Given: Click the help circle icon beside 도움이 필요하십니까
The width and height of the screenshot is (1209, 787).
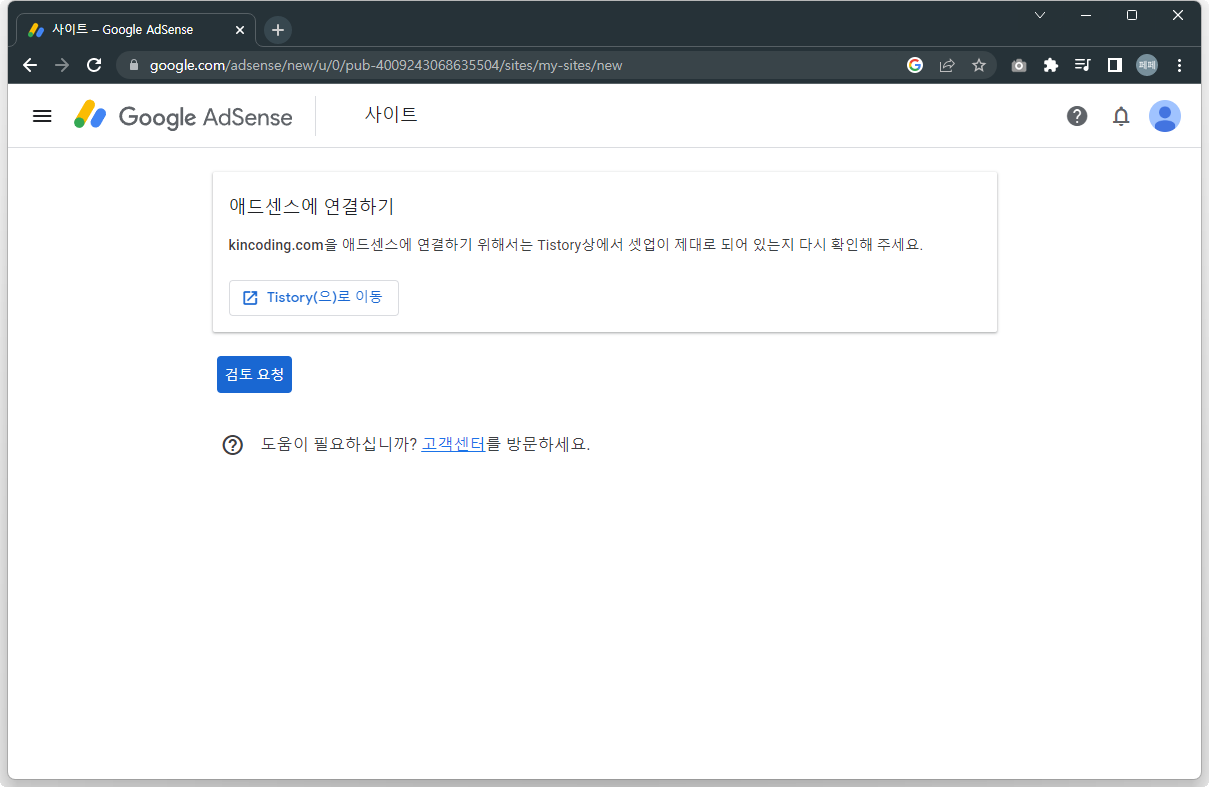Looking at the screenshot, I should click(x=233, y=445).
